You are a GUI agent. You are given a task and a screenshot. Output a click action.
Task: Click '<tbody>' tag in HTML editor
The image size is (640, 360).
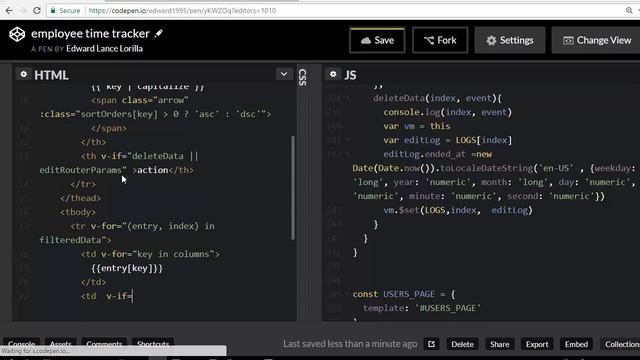78,212
